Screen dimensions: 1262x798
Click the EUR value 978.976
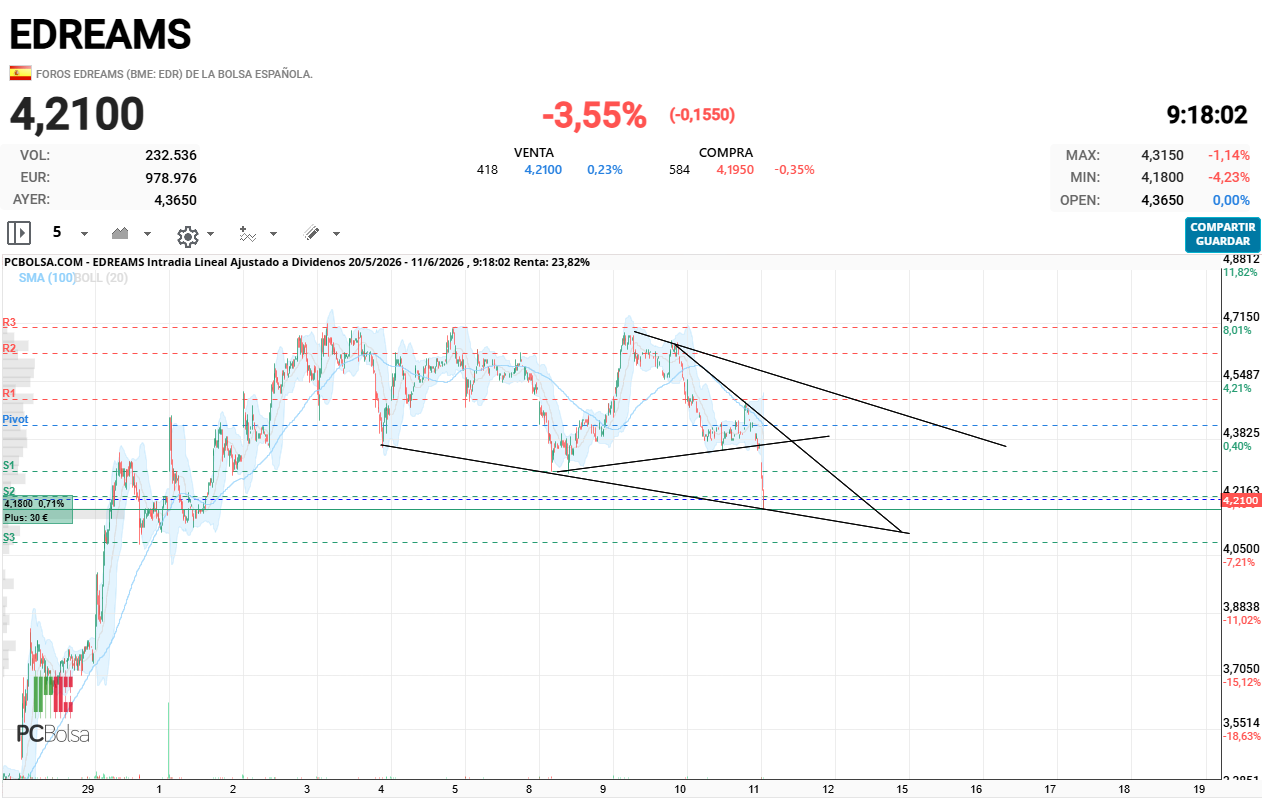[171, 178]
